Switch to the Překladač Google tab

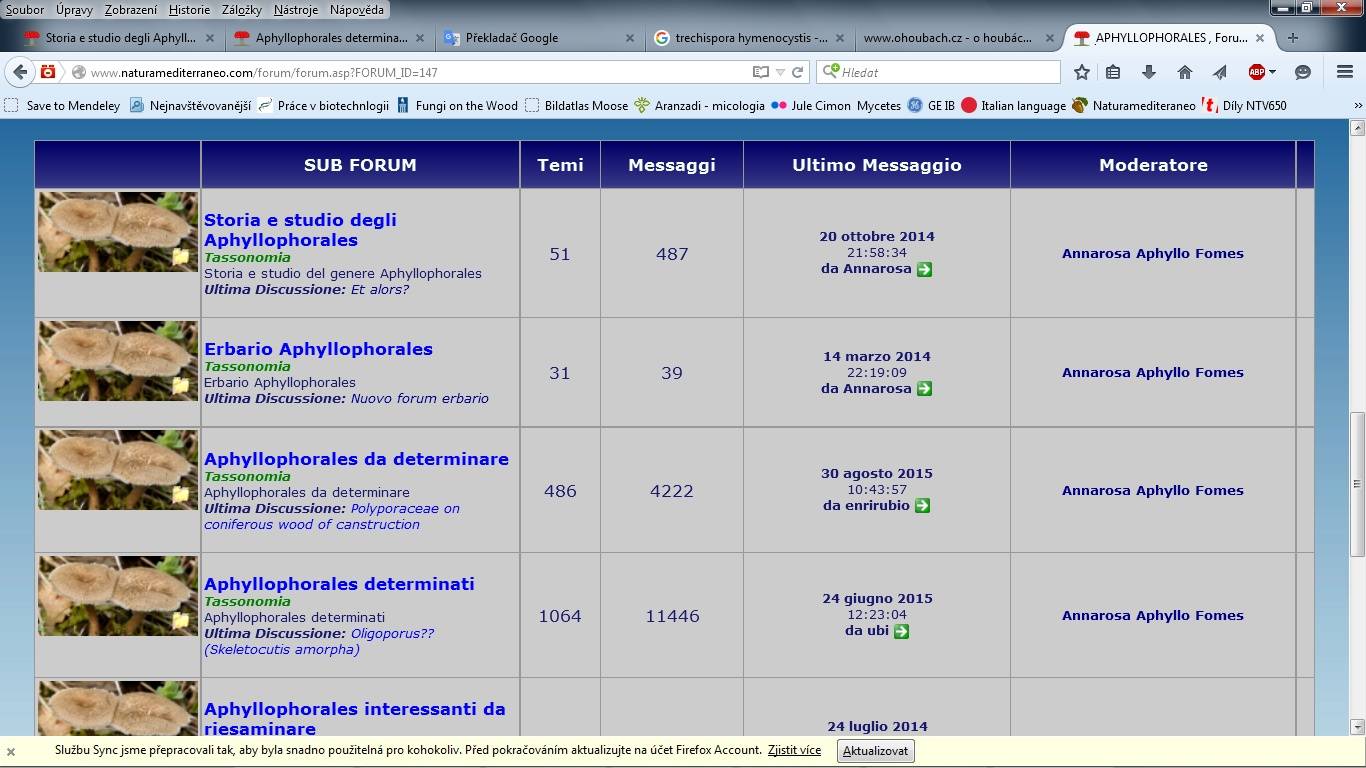pos(511,38)
